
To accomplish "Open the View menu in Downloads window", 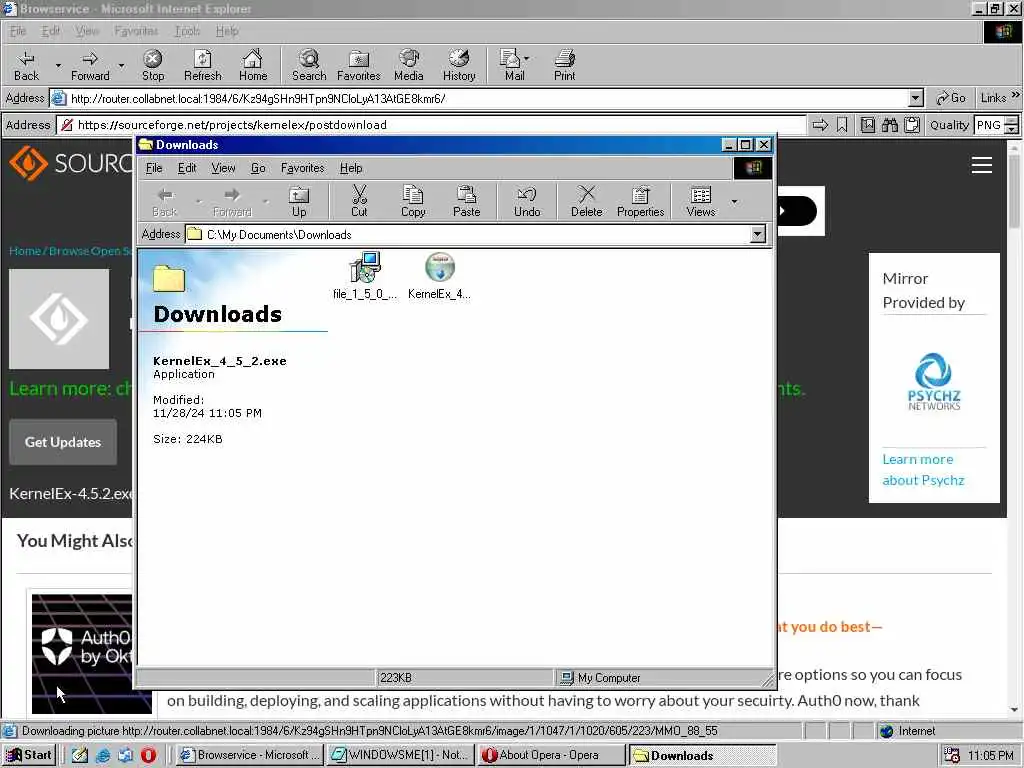I will pyautogui.click(x=223, y=168).
